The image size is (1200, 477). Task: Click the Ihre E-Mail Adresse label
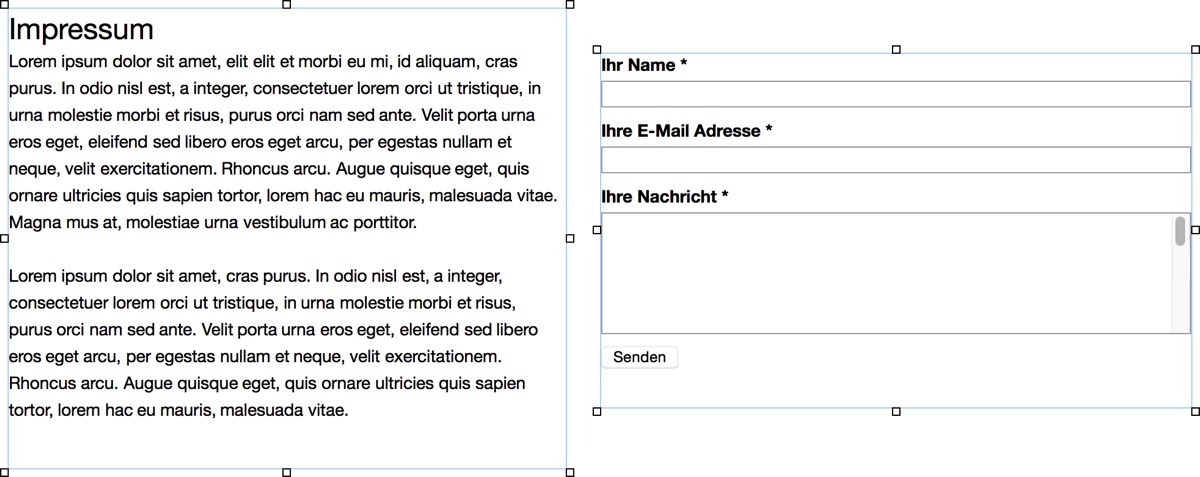686,131
